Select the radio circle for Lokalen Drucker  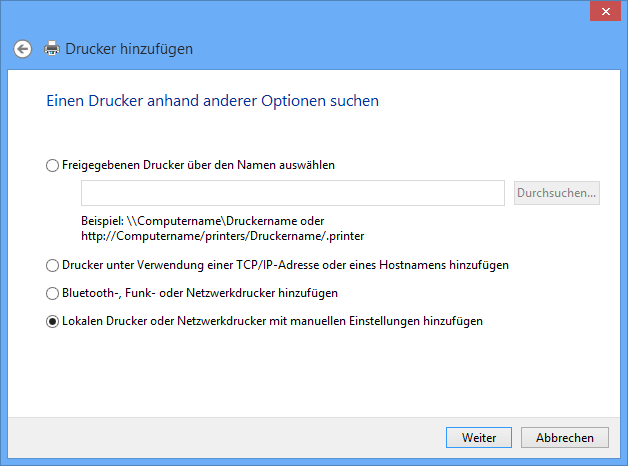(52, 321)
